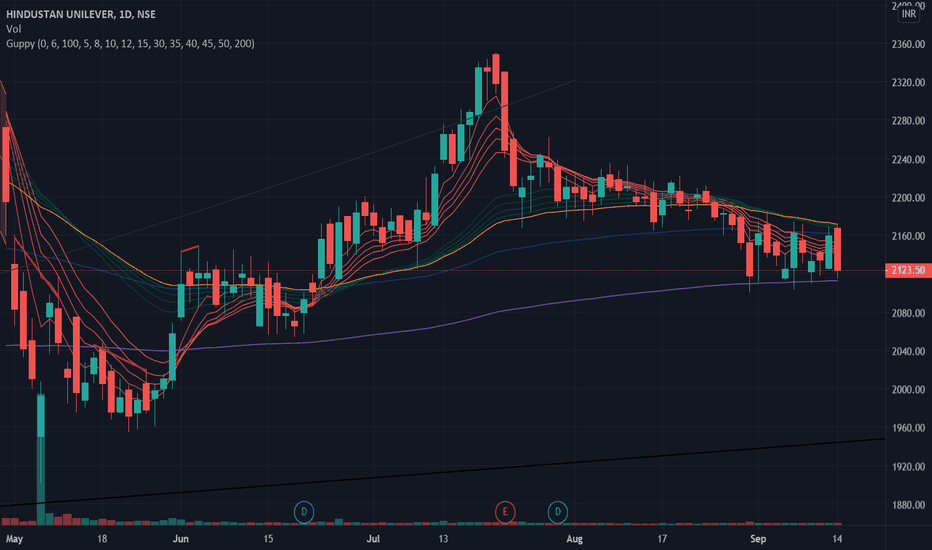Viewport: 932px width, 550px height.
Task: Click the Aug date label
Action: [574, 539]
